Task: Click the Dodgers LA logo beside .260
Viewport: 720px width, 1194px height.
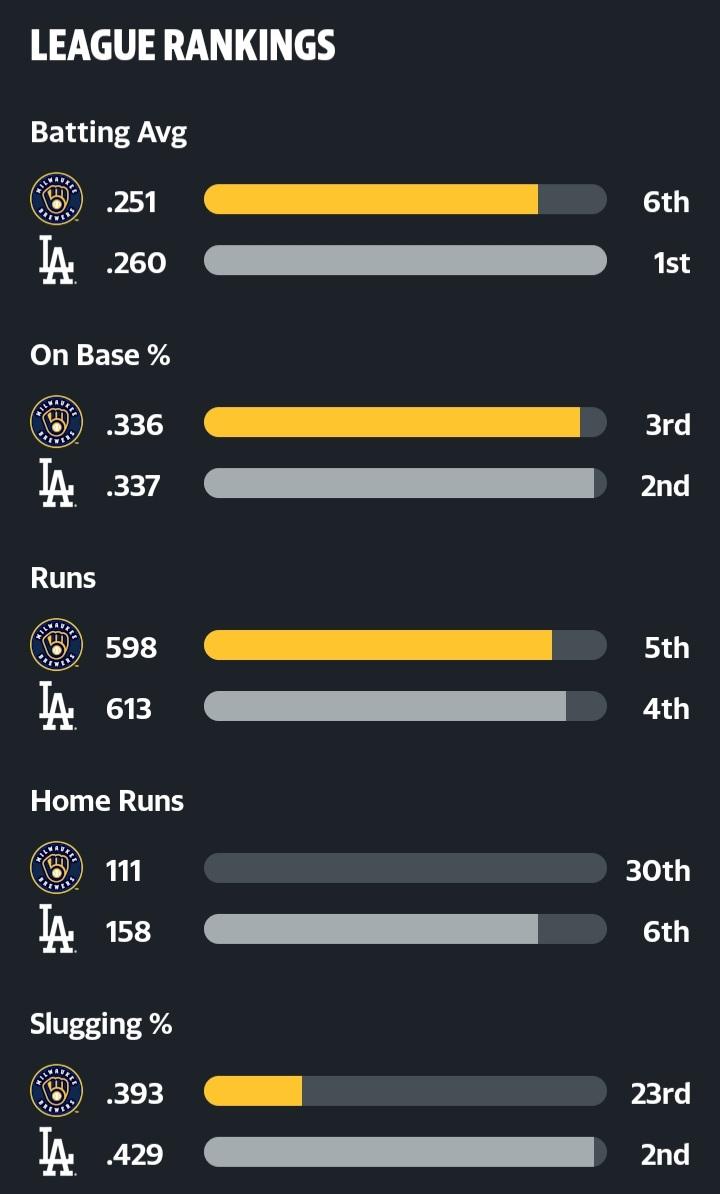Action: point(56,260)
